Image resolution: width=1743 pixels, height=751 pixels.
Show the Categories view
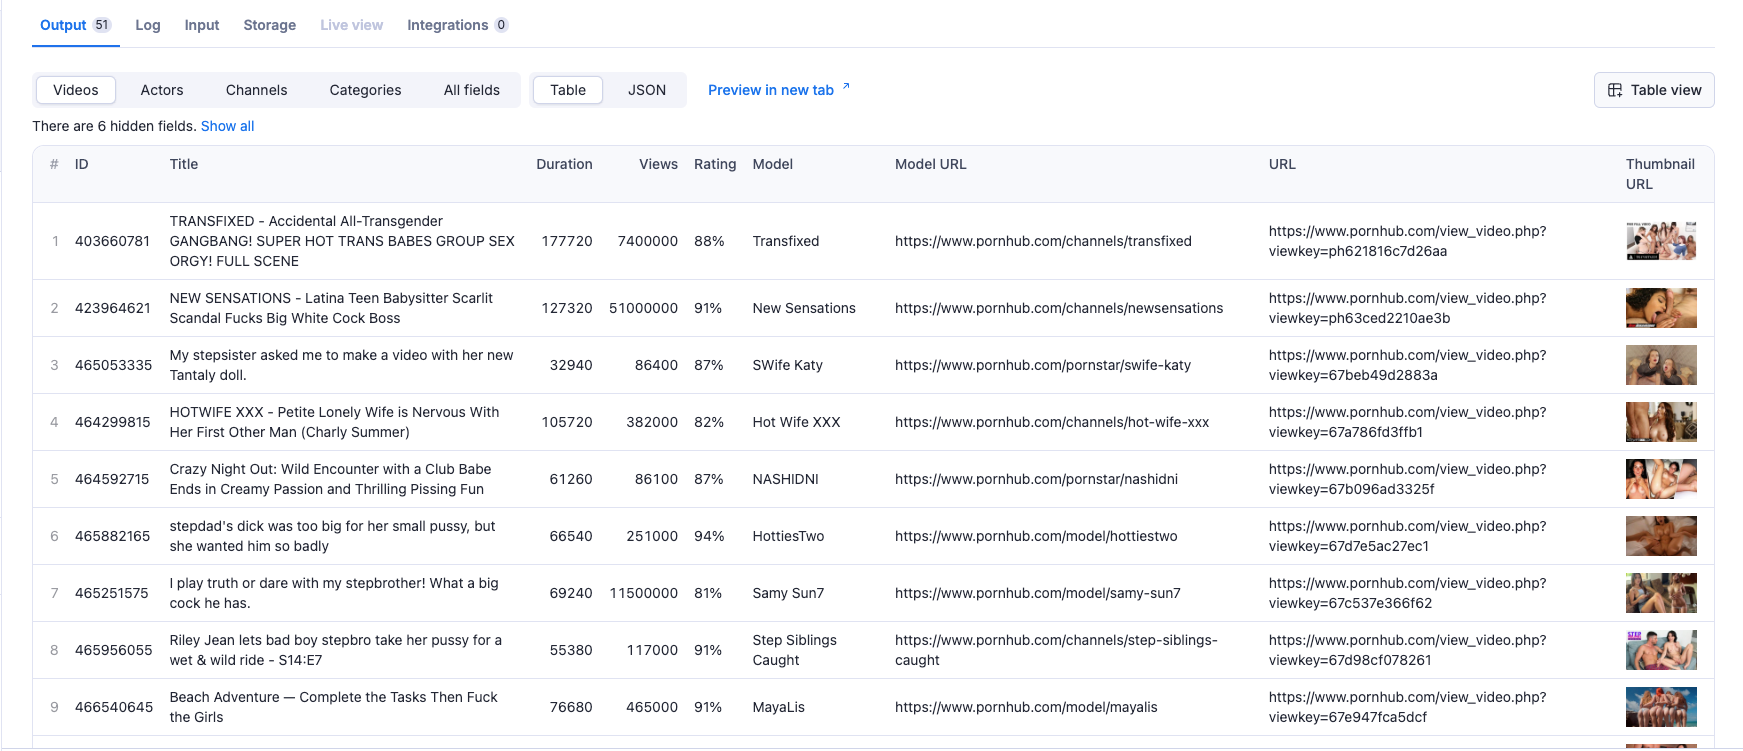(x=365, y=90)
